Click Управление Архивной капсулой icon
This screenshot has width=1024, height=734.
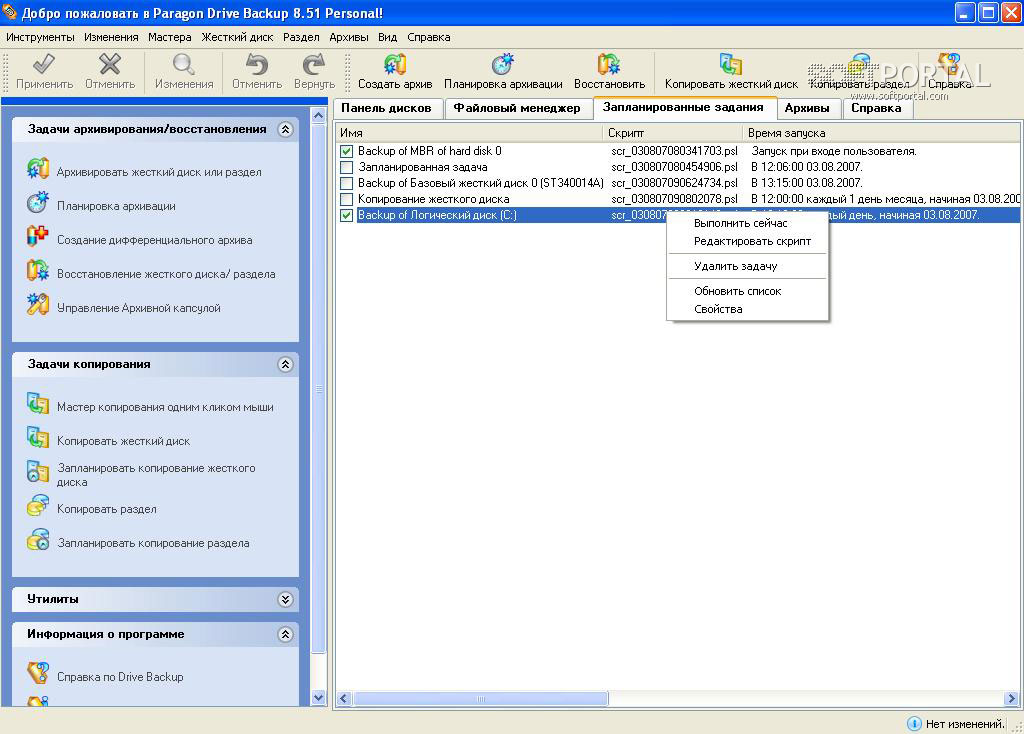pos(38,304)
